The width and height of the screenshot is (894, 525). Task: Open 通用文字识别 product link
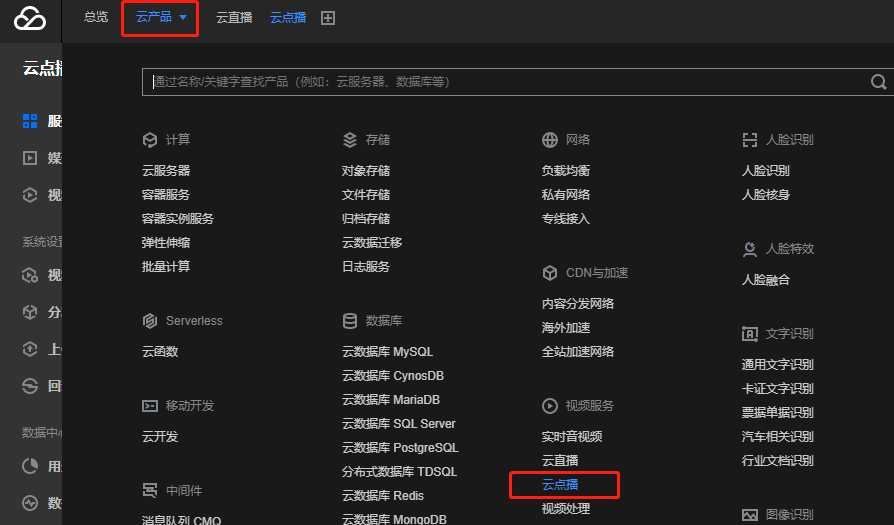coord(778,364)
